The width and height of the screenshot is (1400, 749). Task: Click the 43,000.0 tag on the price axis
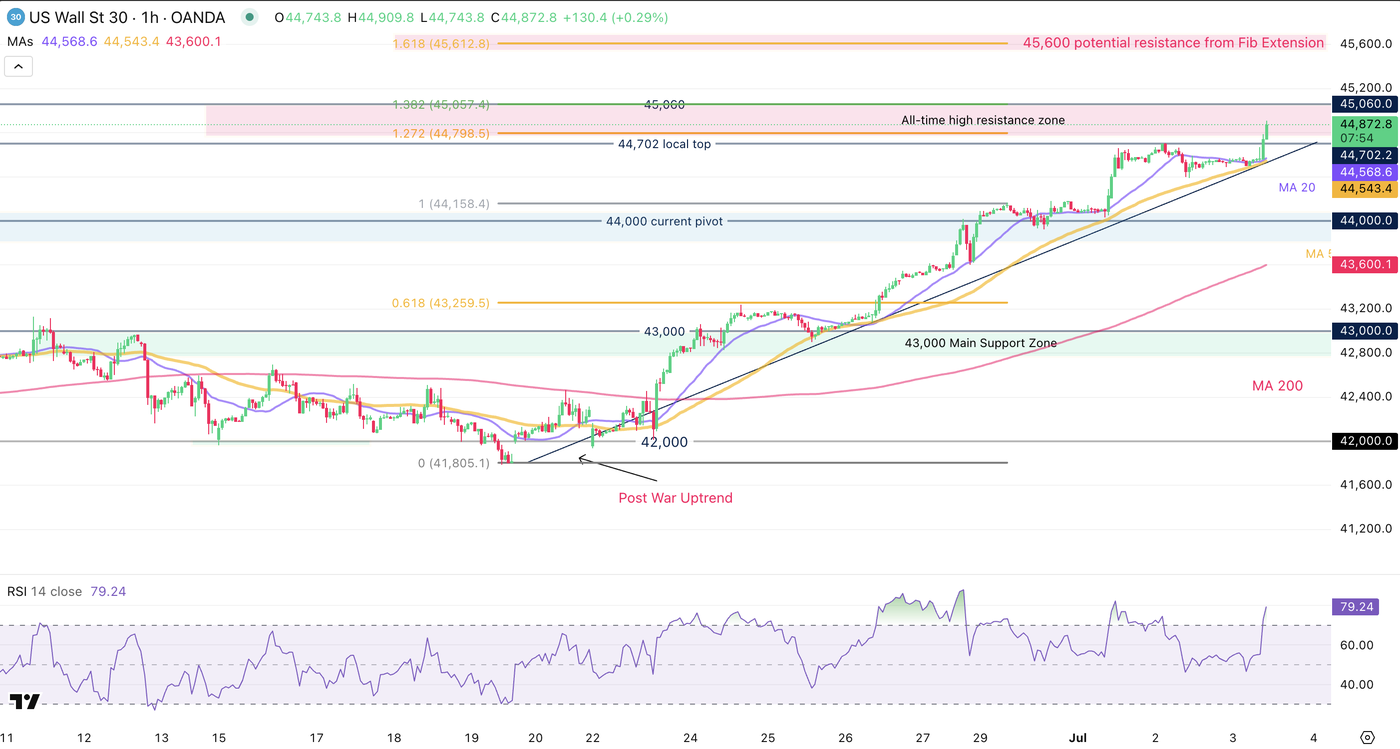pos(1366,330)
